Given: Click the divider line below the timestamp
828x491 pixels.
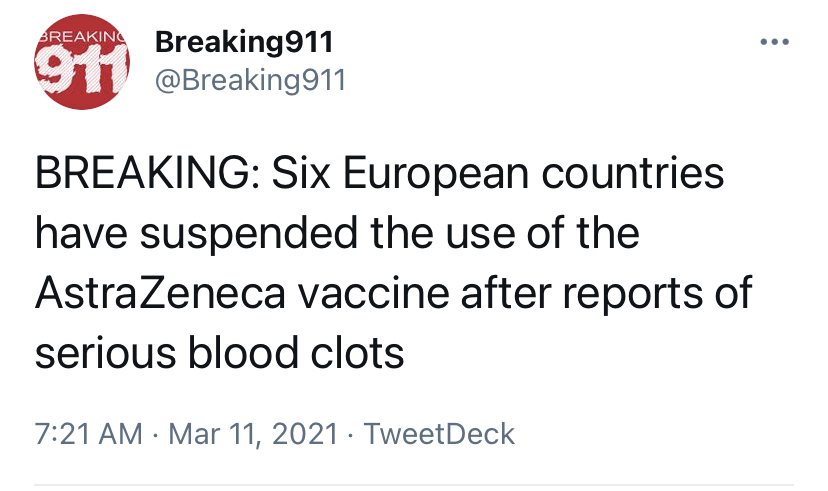Looking at the screenshot, I should [414, 484].
